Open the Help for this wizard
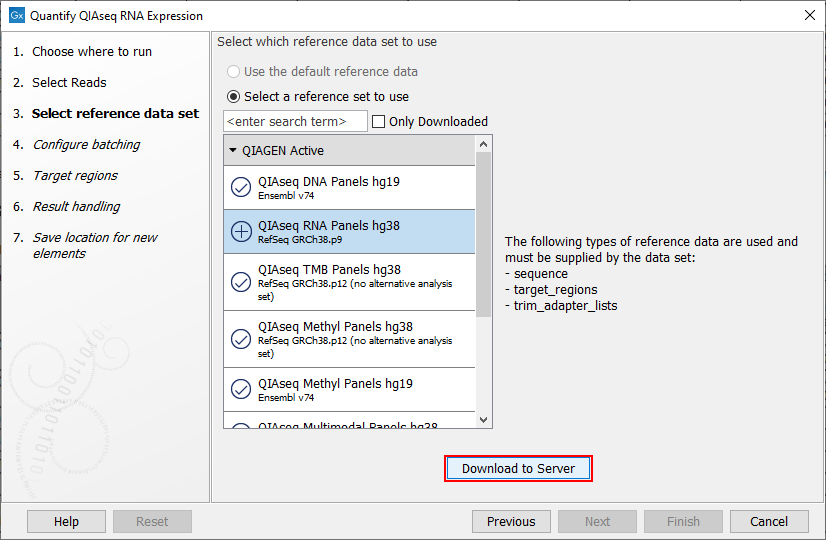This screenshot has width=826, height=540. coord(66,521)
